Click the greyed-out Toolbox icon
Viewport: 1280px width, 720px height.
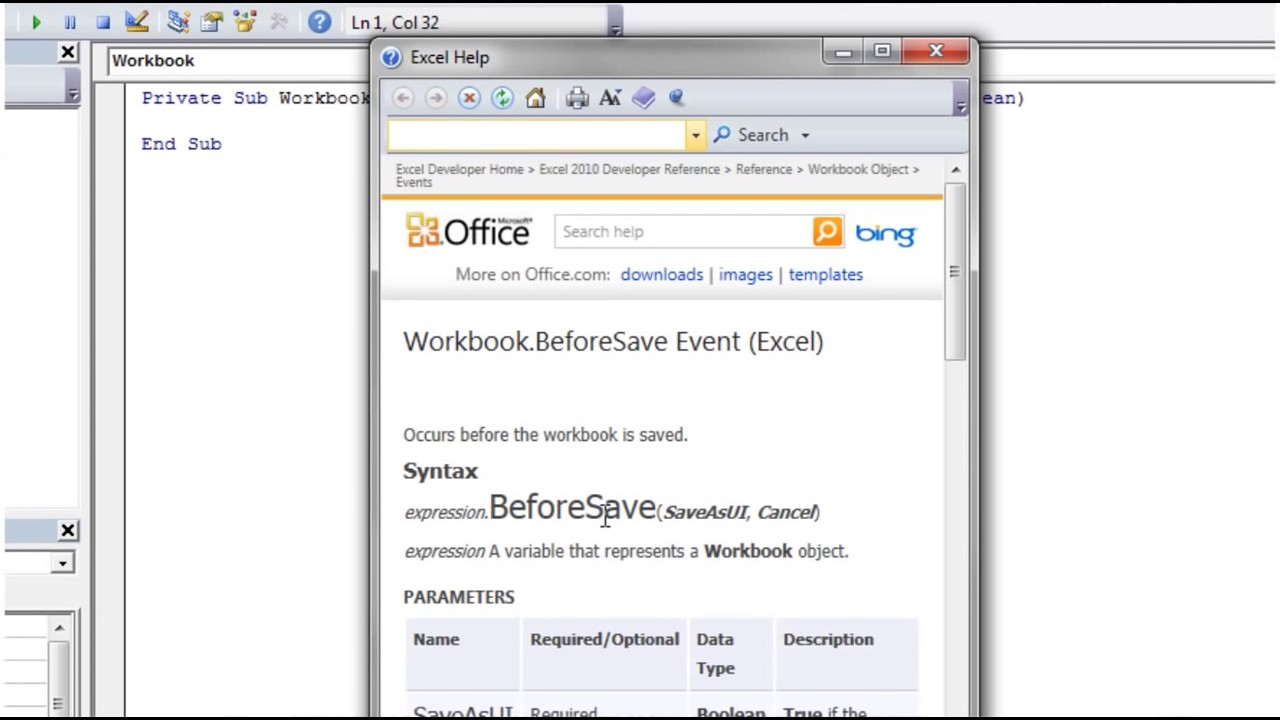[x=279, y=21]
